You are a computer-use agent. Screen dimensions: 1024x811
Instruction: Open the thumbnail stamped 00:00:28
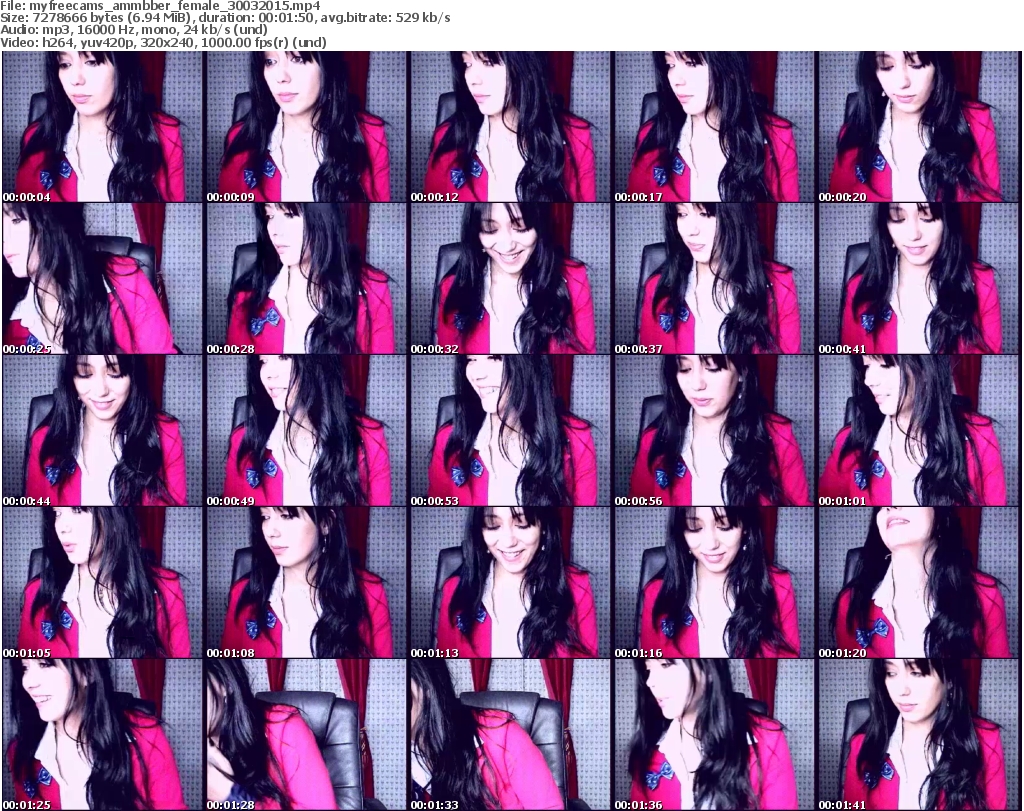point(306,279)
